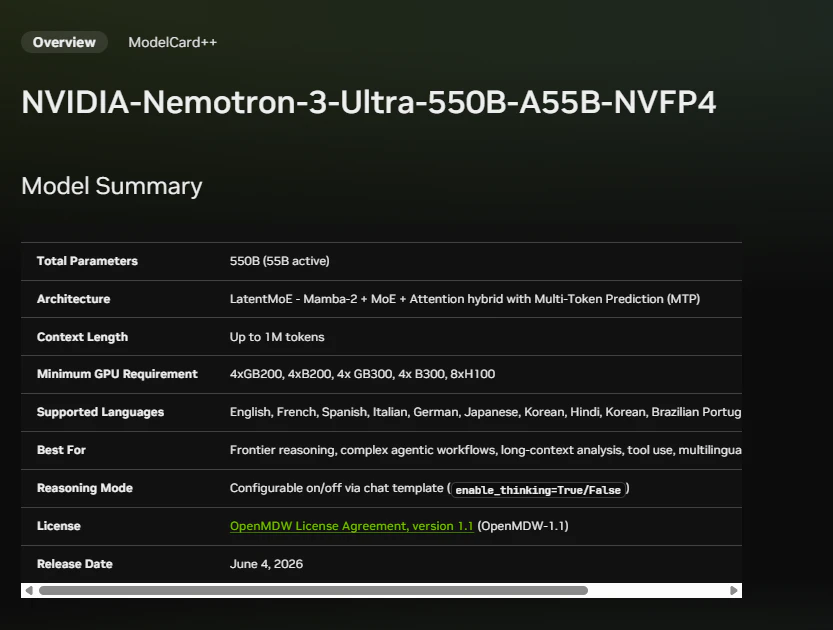The image size is (833, 630).
Task: Click the NVIDIA-Nemotron-3-Ultra-550B-A55B-NVFP4 title
Action: pyautogui.click(x=369, y=102)
